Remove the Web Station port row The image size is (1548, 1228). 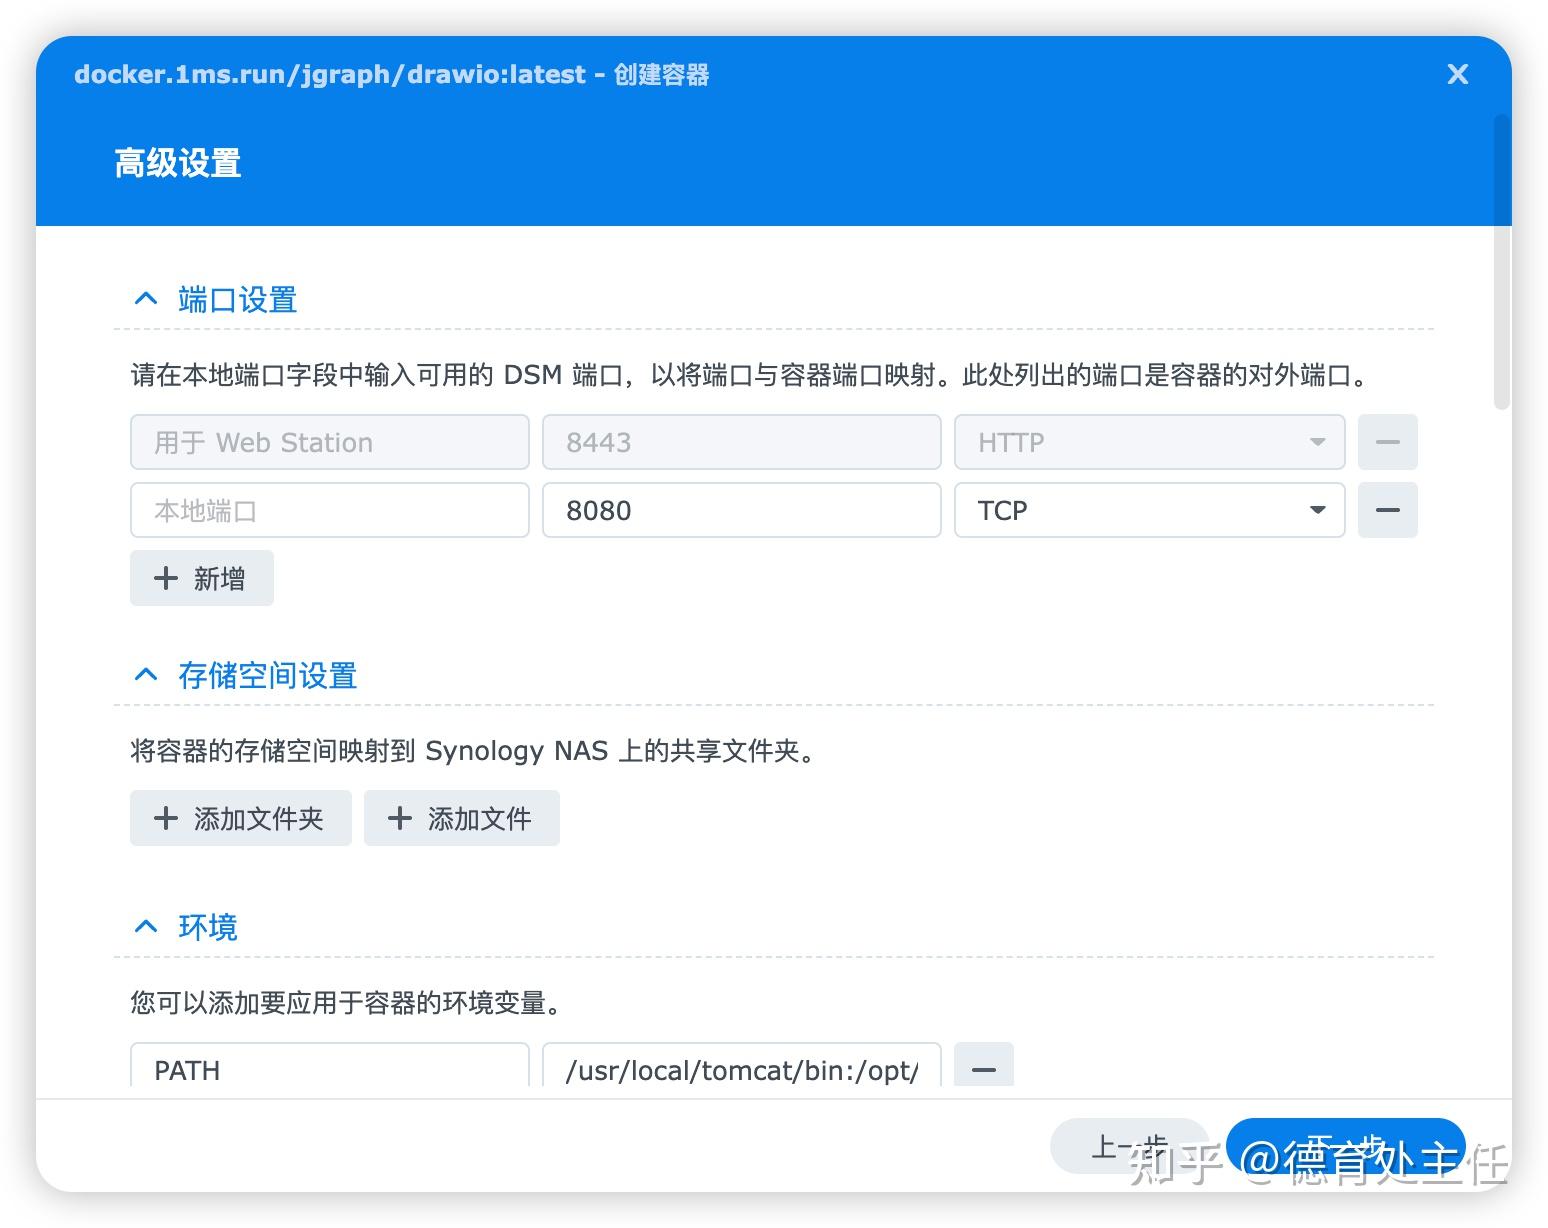pos(1387,442)
